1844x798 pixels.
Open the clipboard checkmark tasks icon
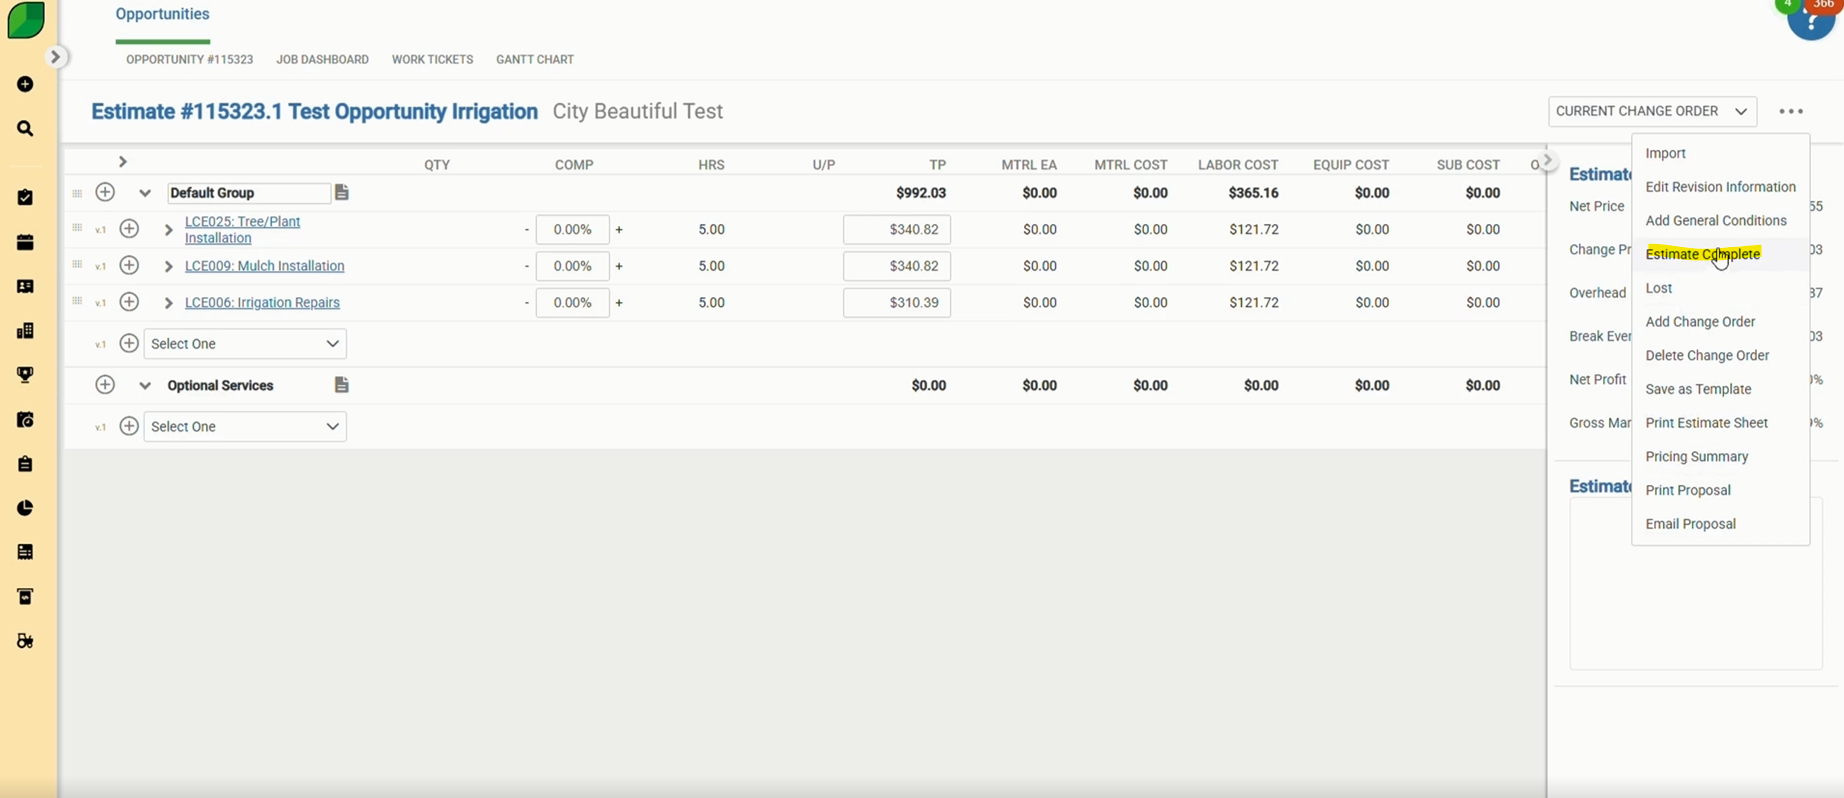coord(25,197)
